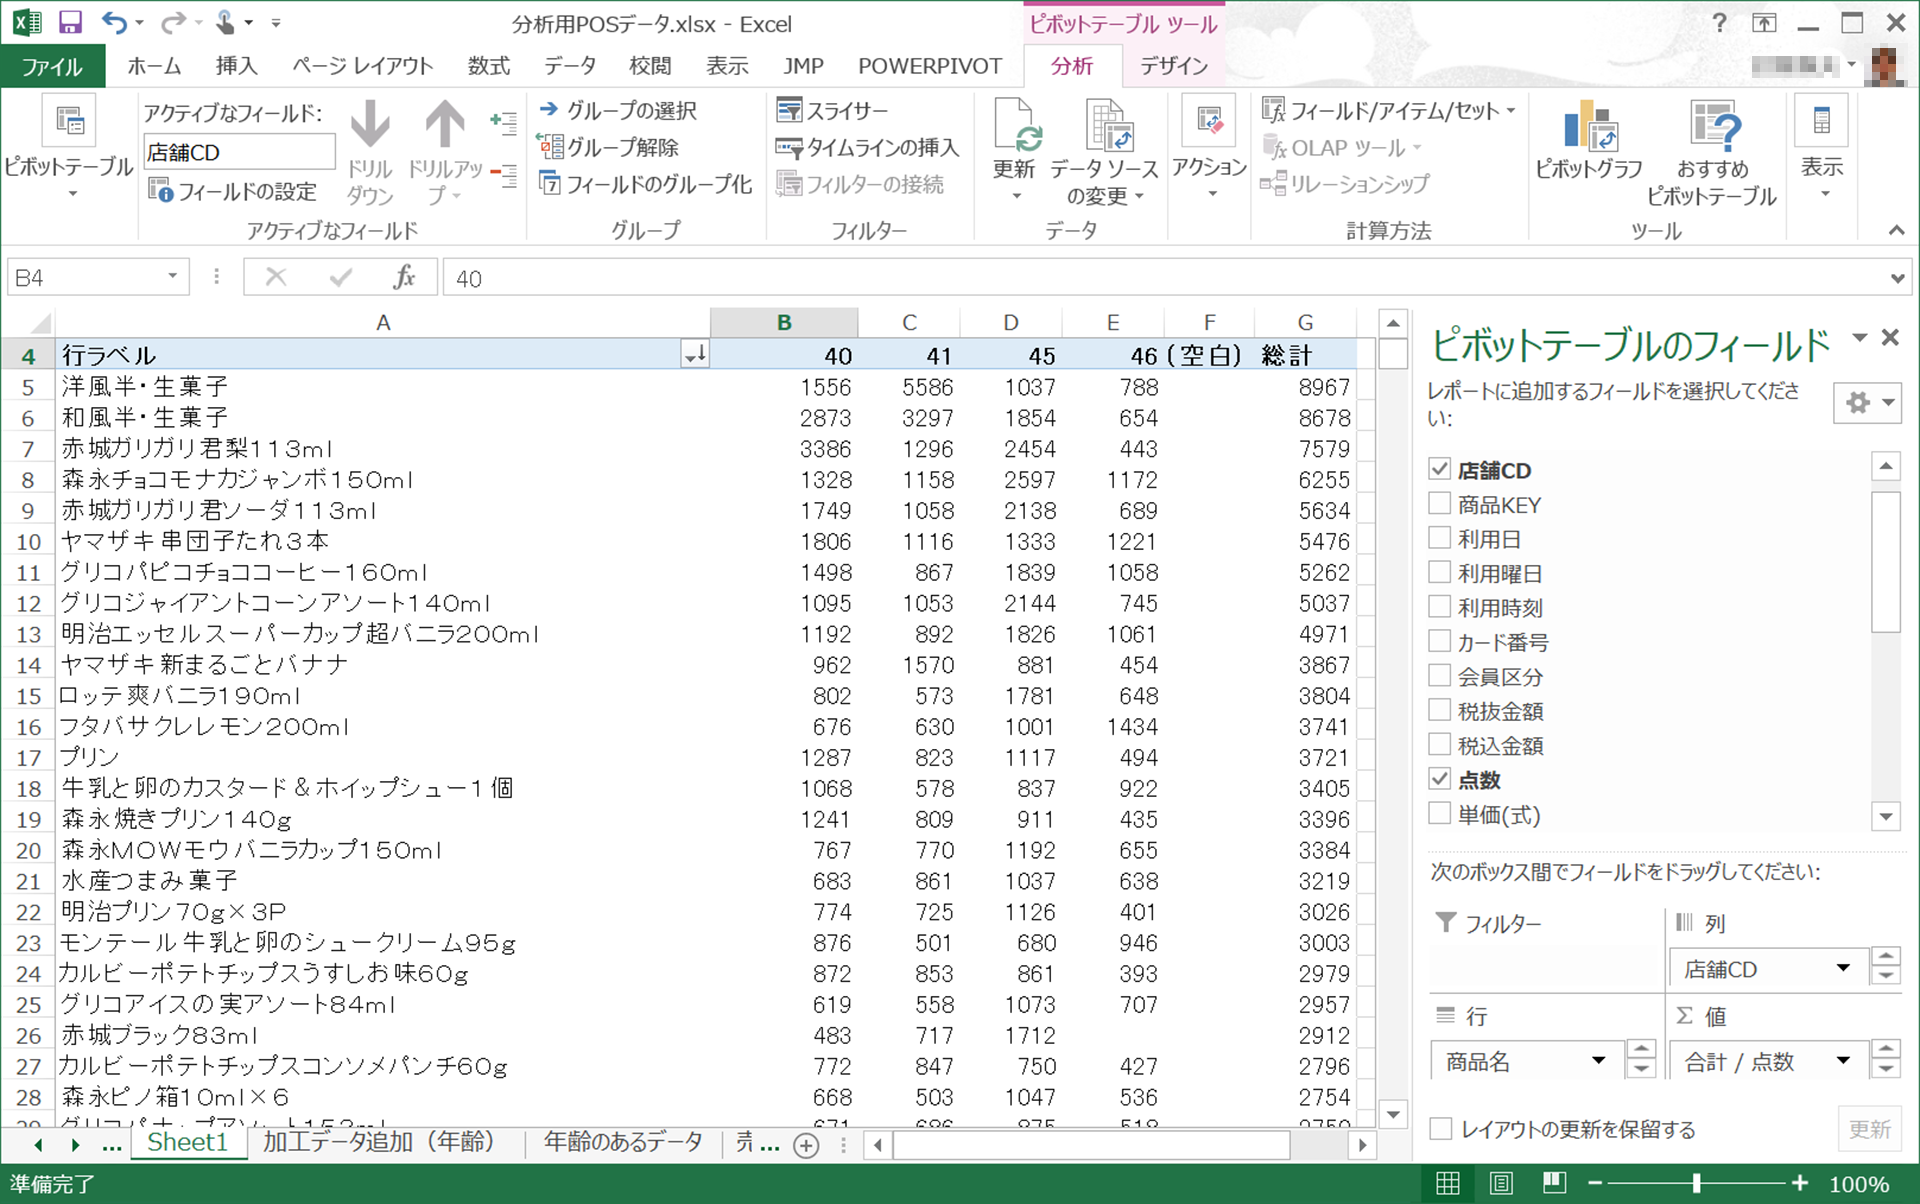Click the zoom slider handle
Screen dimensions: 1920x1204
[x=1696, y=1184]
